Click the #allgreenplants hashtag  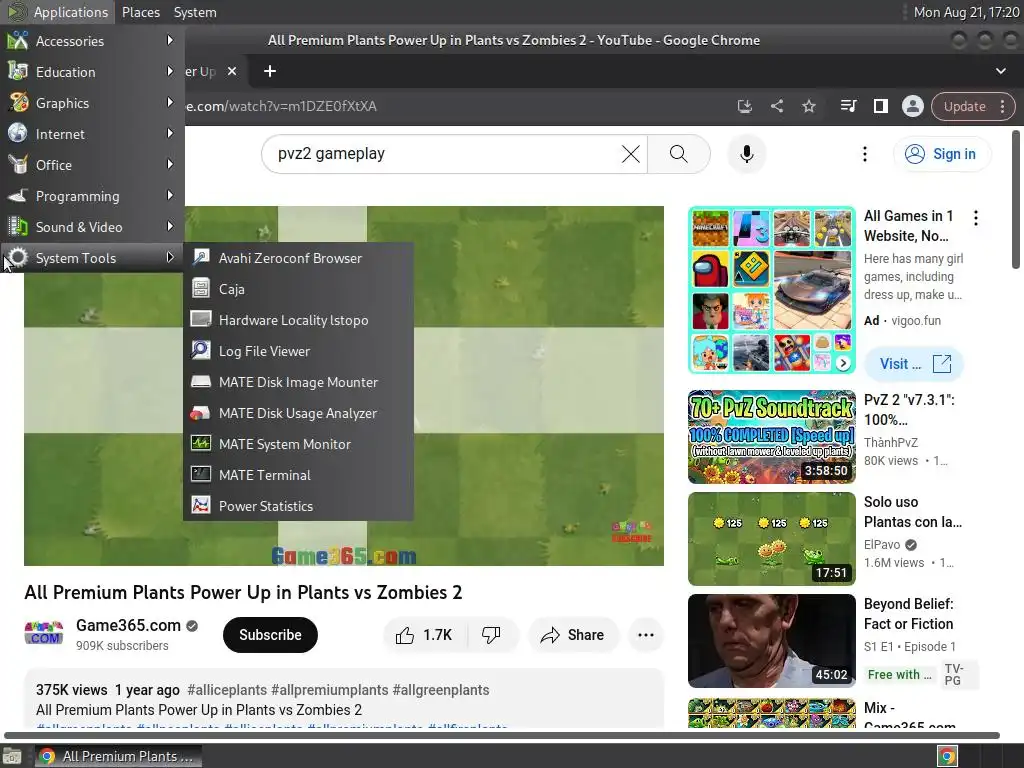coord(441,690)
